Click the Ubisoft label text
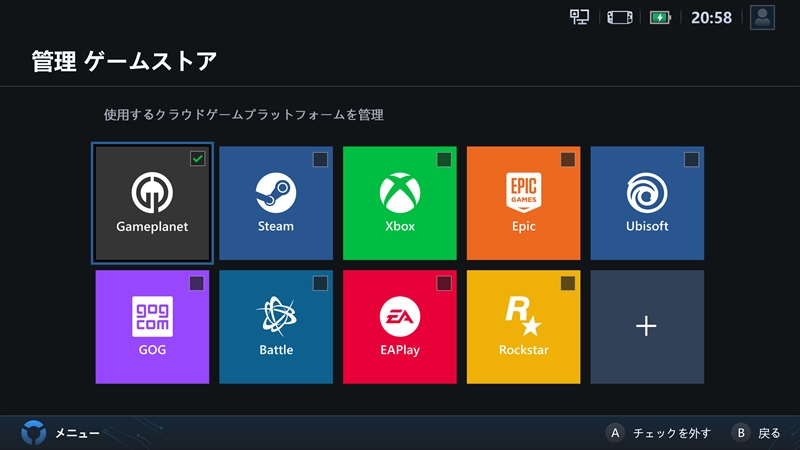The image size is (800, 450). 647,226
